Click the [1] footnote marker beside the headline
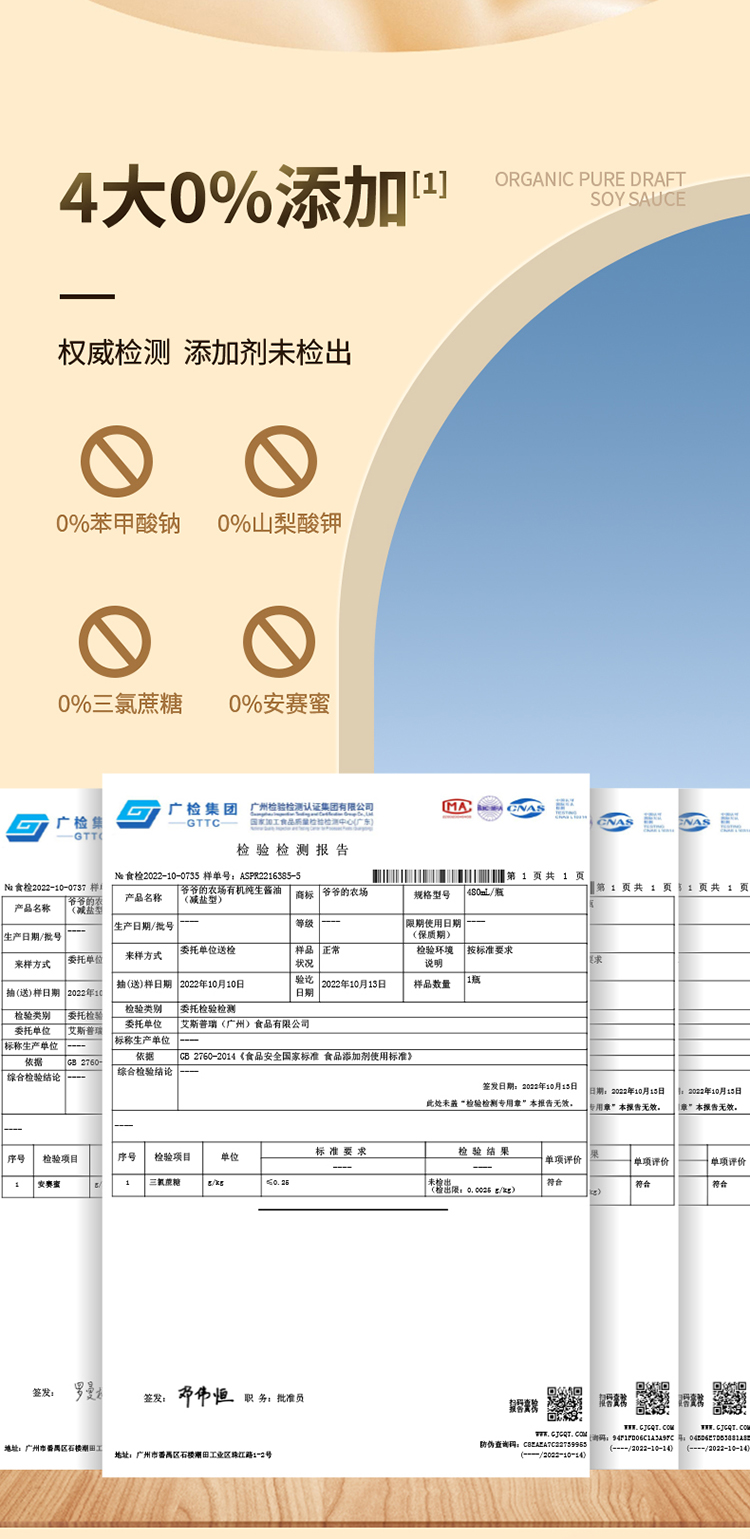Screen dimensions: 750x1539 click(x=430, y=185)
